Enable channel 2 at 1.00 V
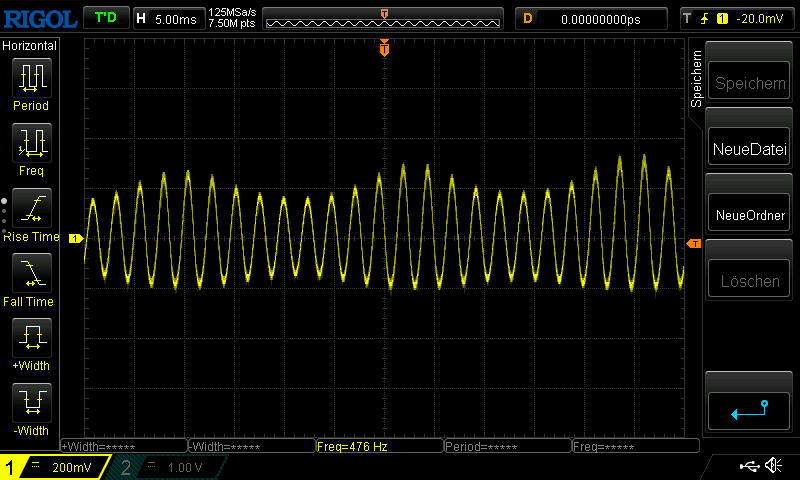The image size is (800, 480). (x=164, y=467)
